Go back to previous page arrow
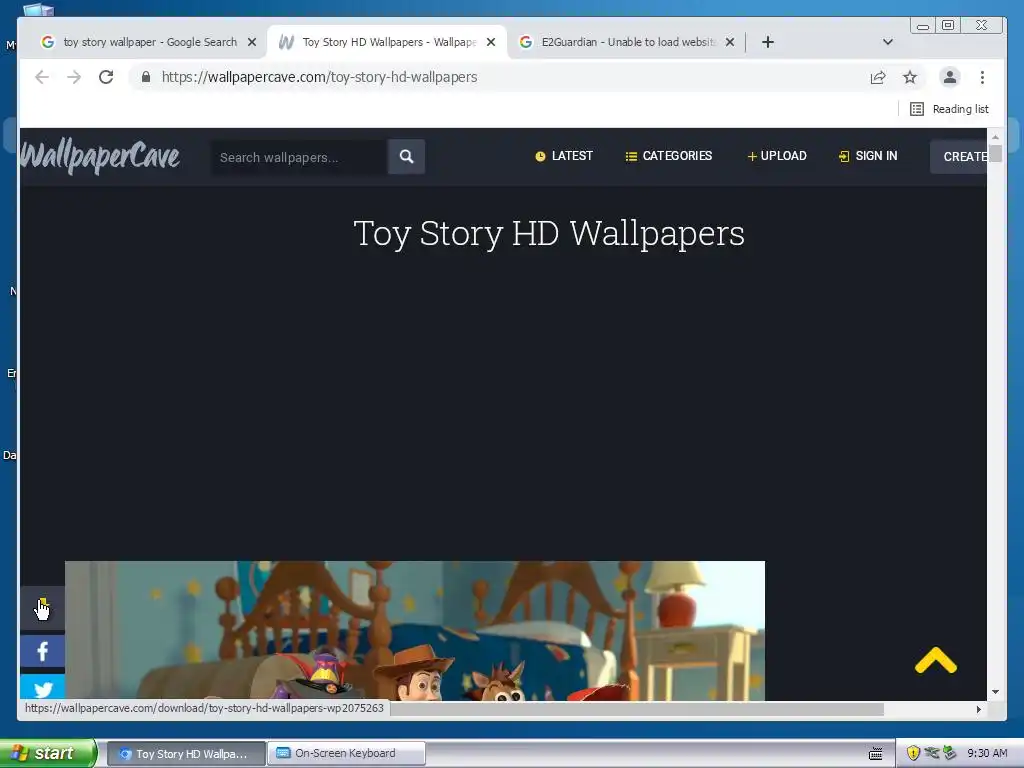The height and width of the screenshot is (768, 1024). click(x=42, y=77)
